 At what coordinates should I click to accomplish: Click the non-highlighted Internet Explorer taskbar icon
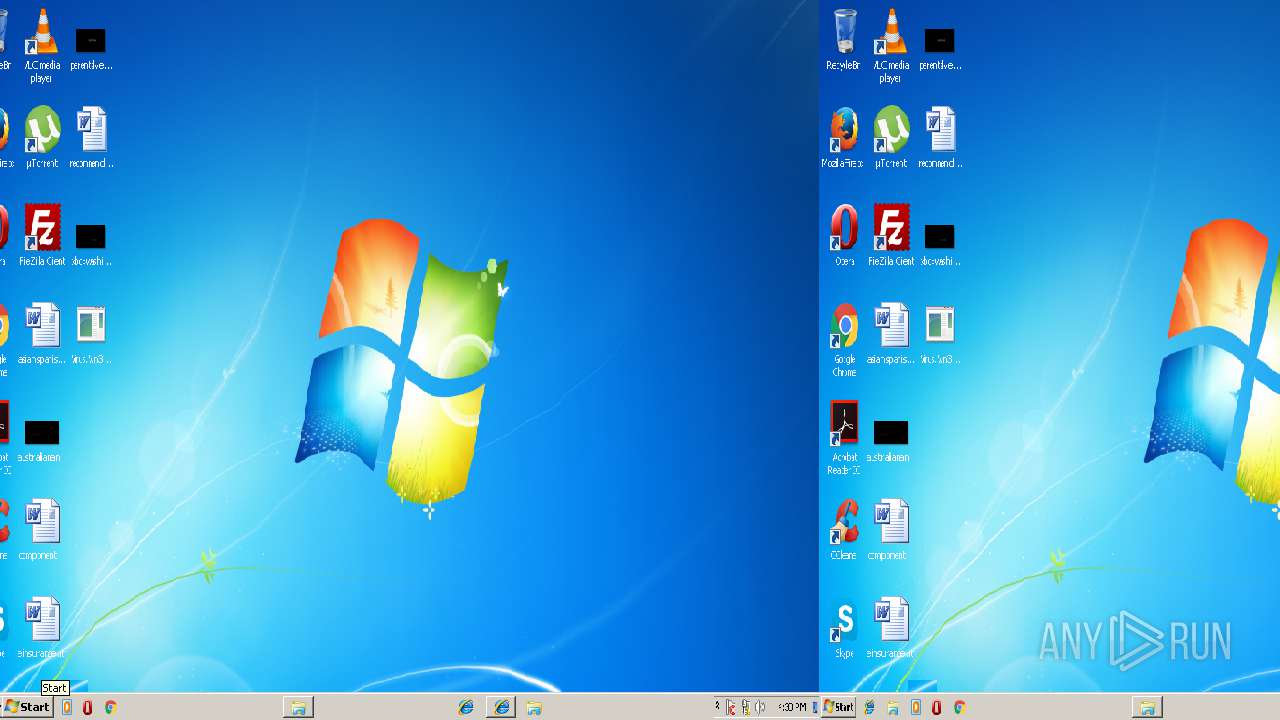pyautogui.click(x=466, y=707)
